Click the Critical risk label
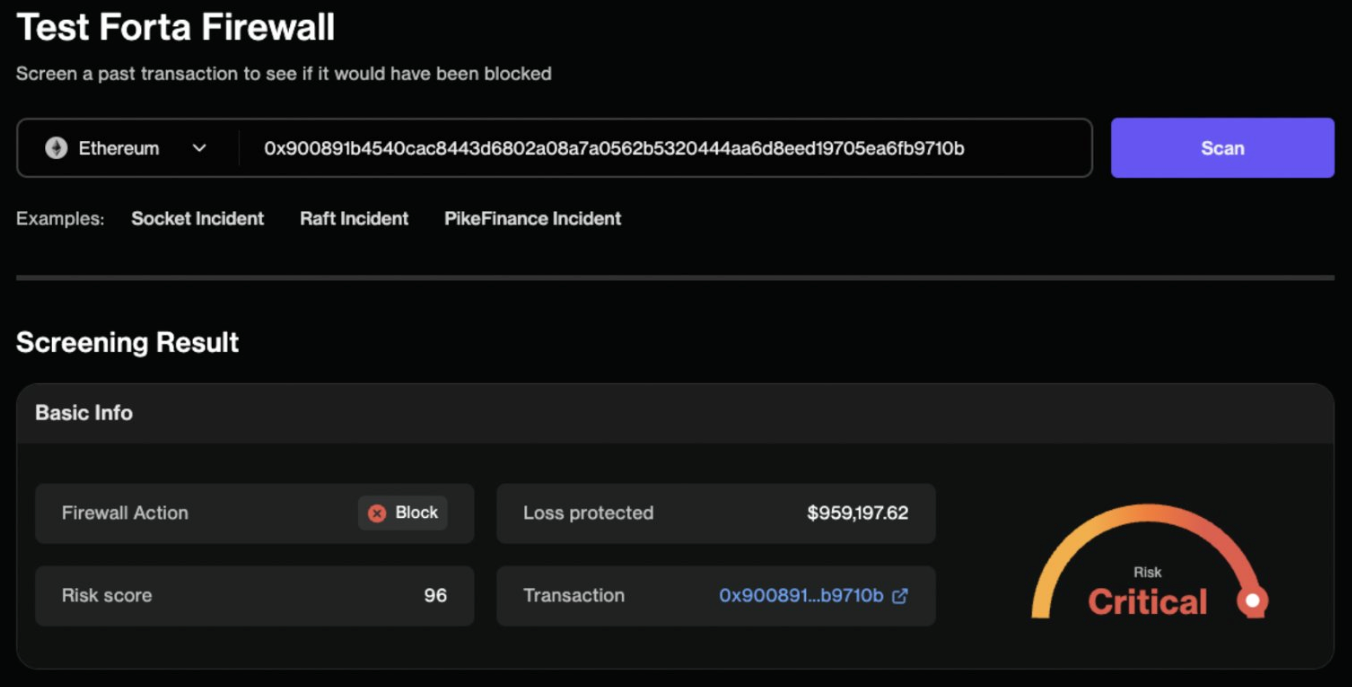This screenshot has width=1352, height=687. tap(1148, 602)
